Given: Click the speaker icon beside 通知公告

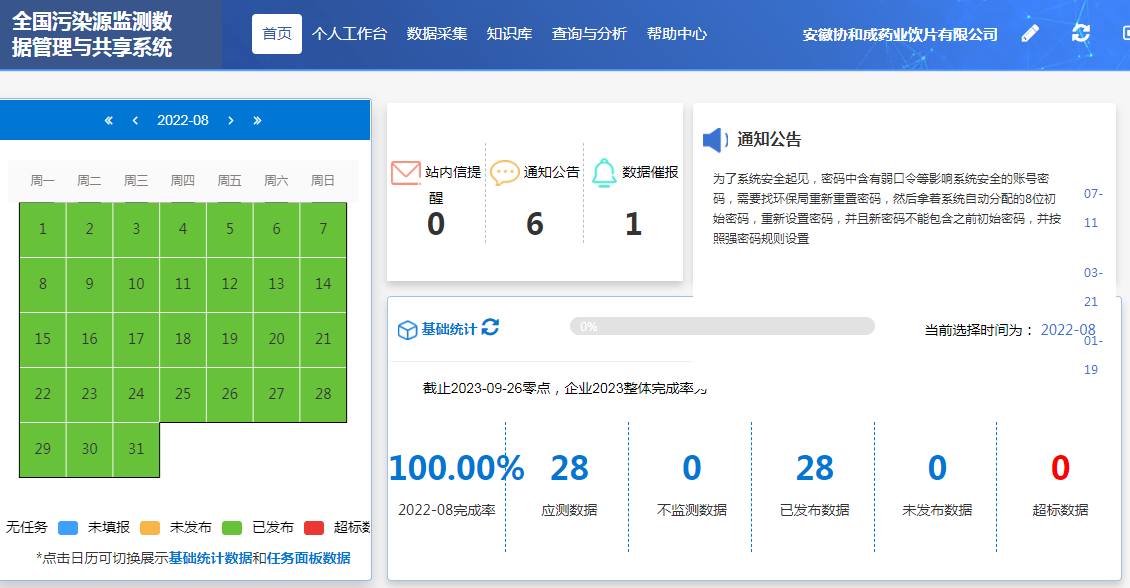Looking at the screenshot, I should pyautogui.click(x=715, y=140).
